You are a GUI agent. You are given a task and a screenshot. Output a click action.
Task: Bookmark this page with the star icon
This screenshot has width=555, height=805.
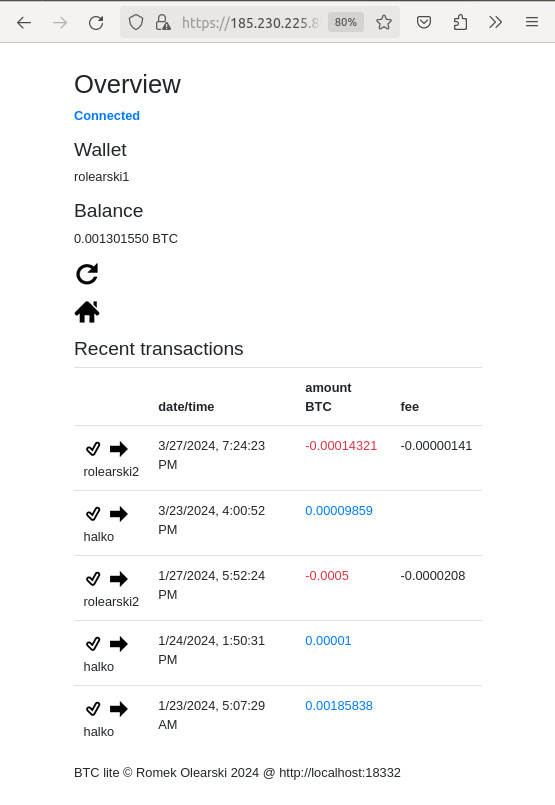[384, 23]
